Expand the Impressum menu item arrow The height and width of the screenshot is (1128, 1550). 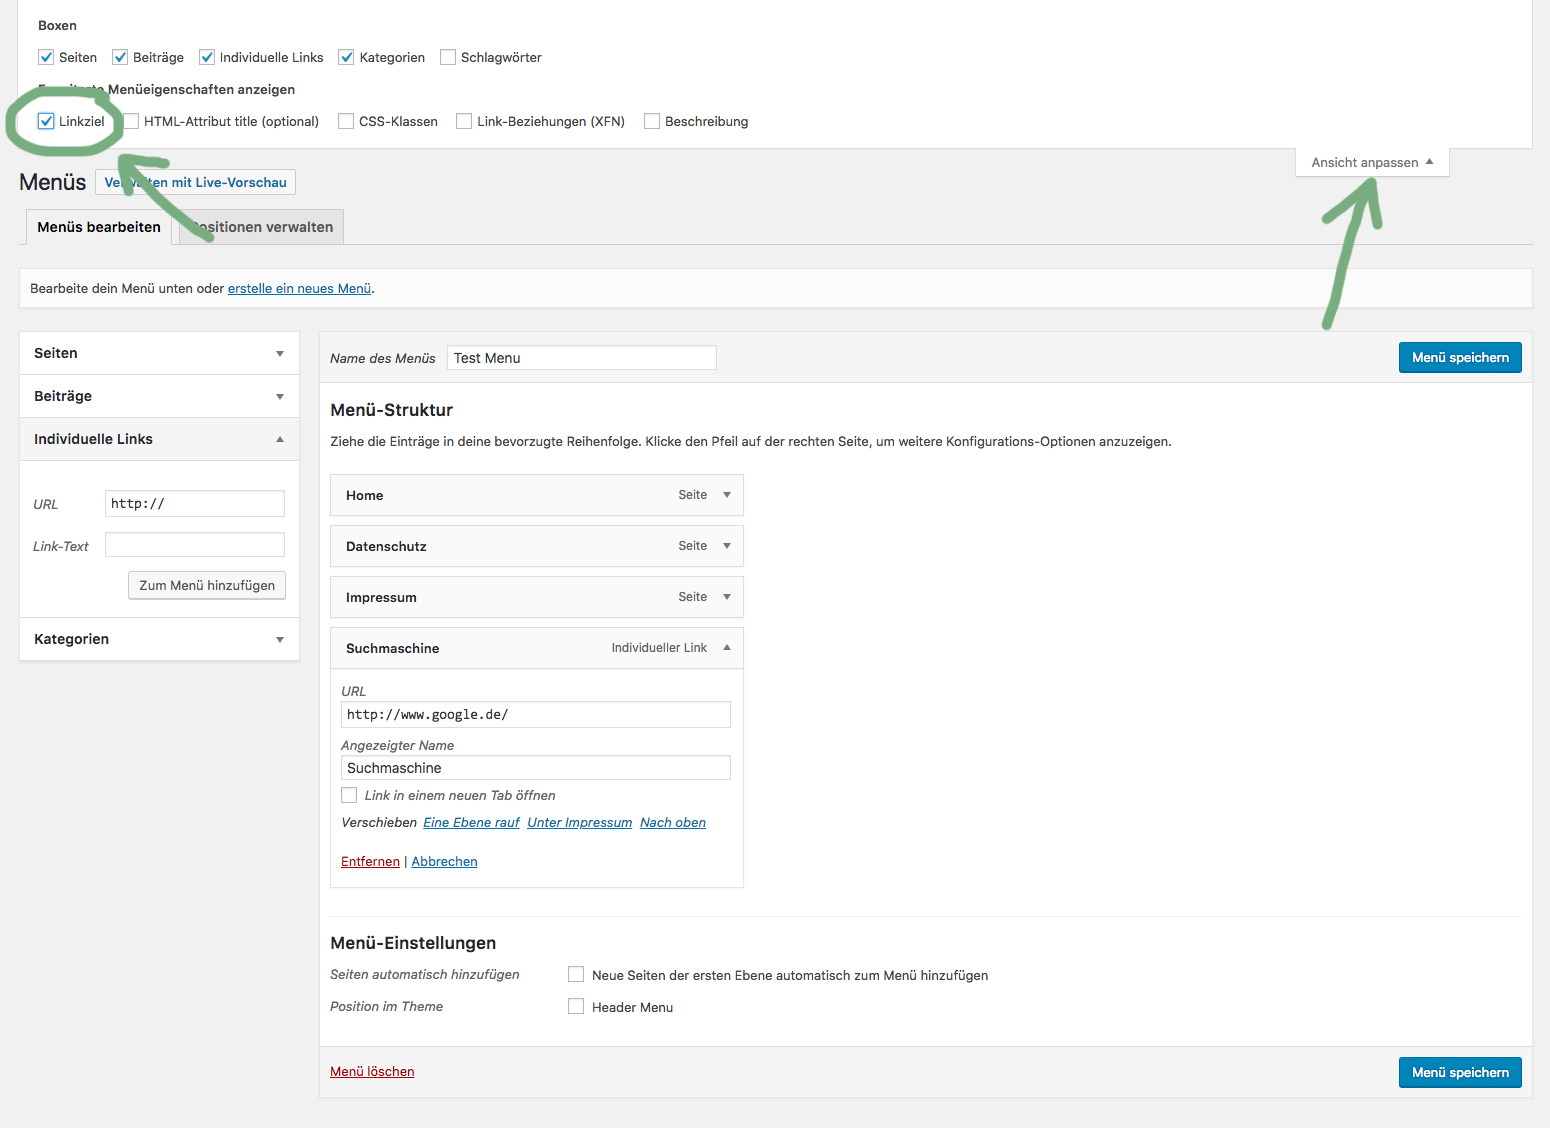pyautogui.click(x=727, y=597)
